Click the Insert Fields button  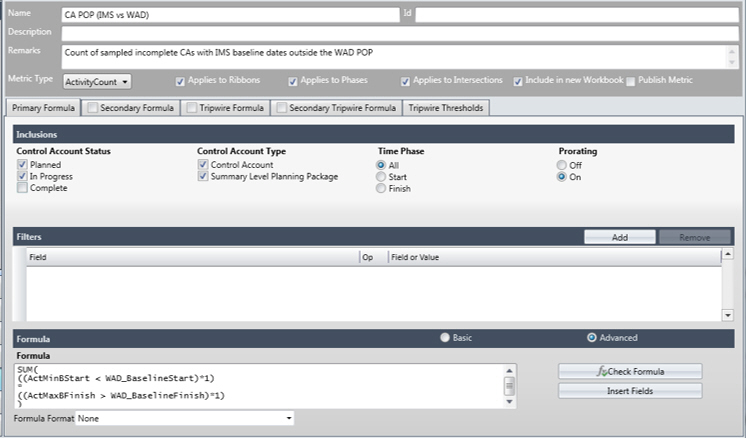click(630, 391)
